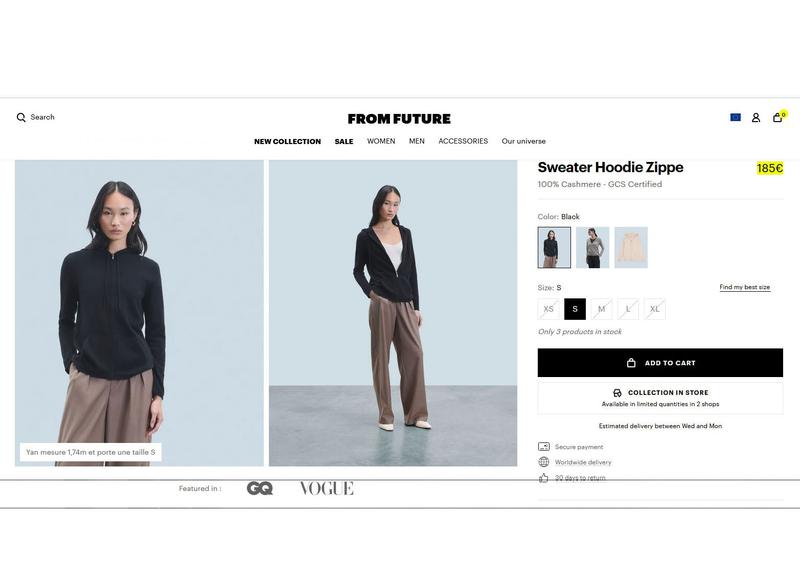This screenshot has height=562, width=800.
Task: Open the WOMEN menu
Action: (x=381, y=141)
